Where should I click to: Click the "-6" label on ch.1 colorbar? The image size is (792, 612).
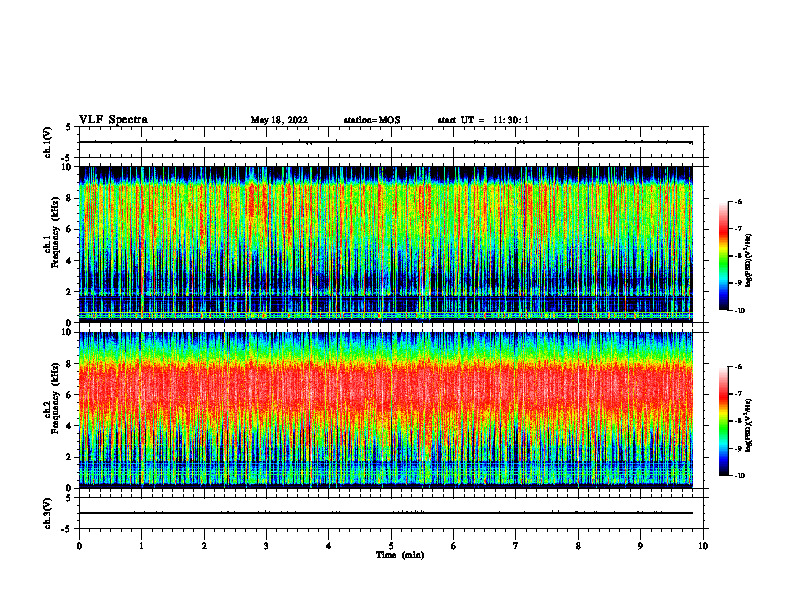pos(738,201)
